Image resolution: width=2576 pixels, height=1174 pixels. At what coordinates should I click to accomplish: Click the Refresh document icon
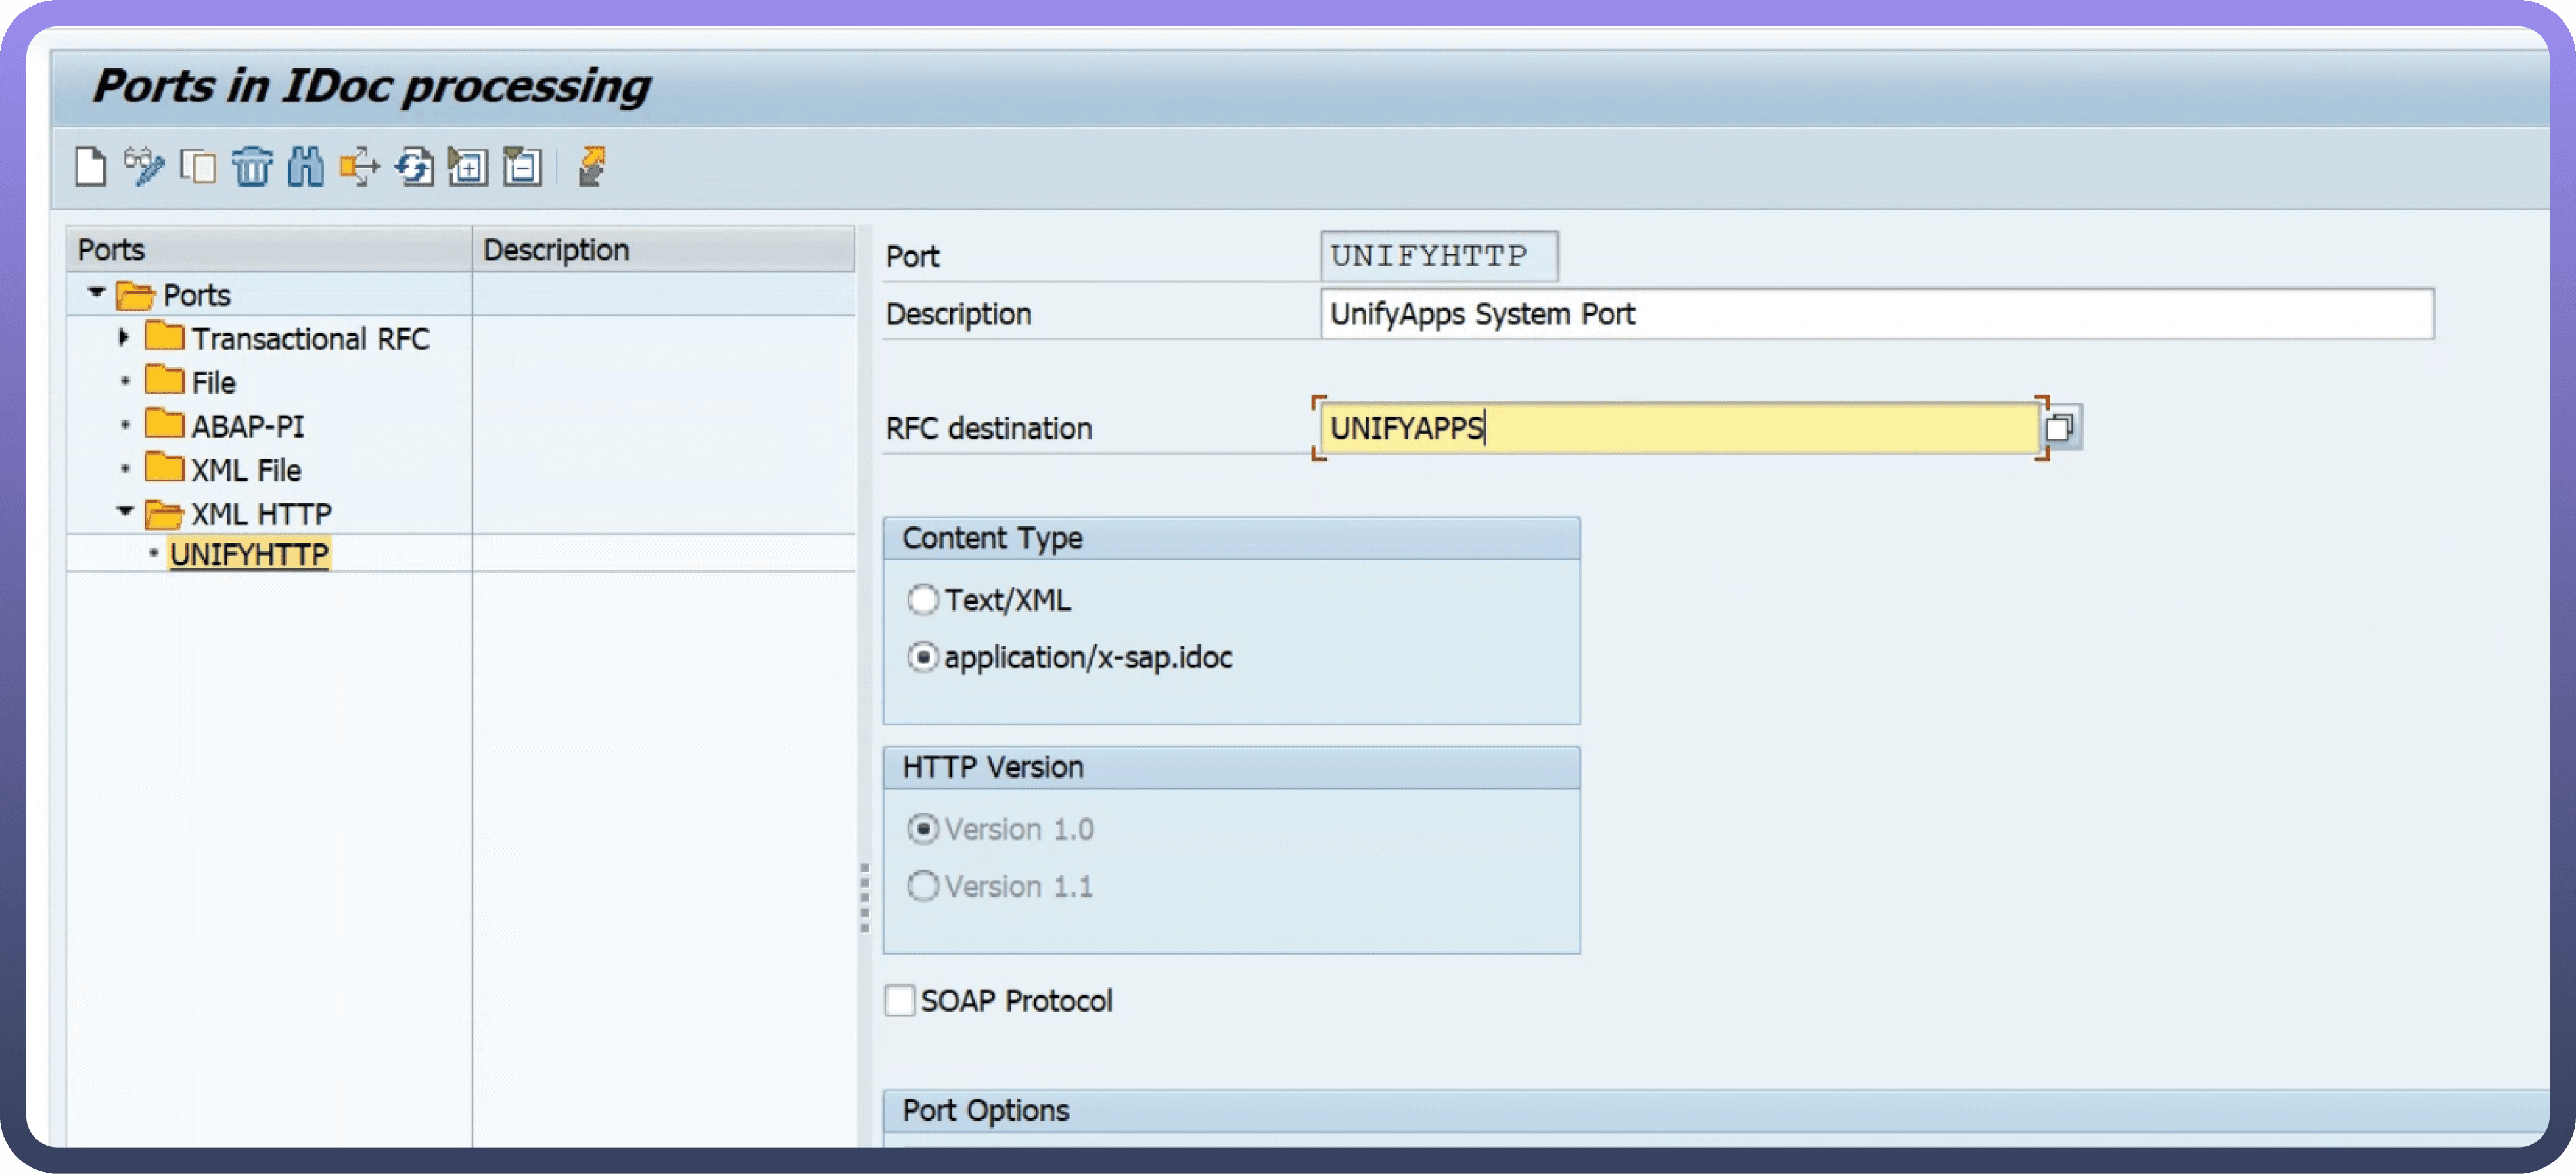(x=413, y=166)
